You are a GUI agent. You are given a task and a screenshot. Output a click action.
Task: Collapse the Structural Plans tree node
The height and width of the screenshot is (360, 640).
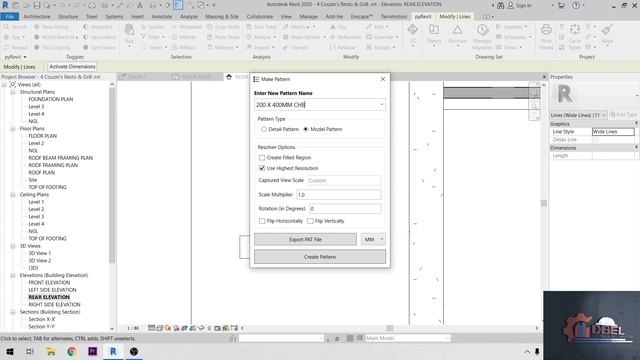(x=13, y=92)
